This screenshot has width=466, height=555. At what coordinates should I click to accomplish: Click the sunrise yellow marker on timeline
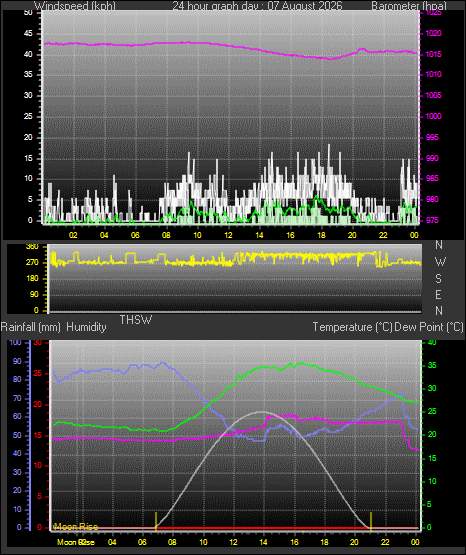click(156, 521)
